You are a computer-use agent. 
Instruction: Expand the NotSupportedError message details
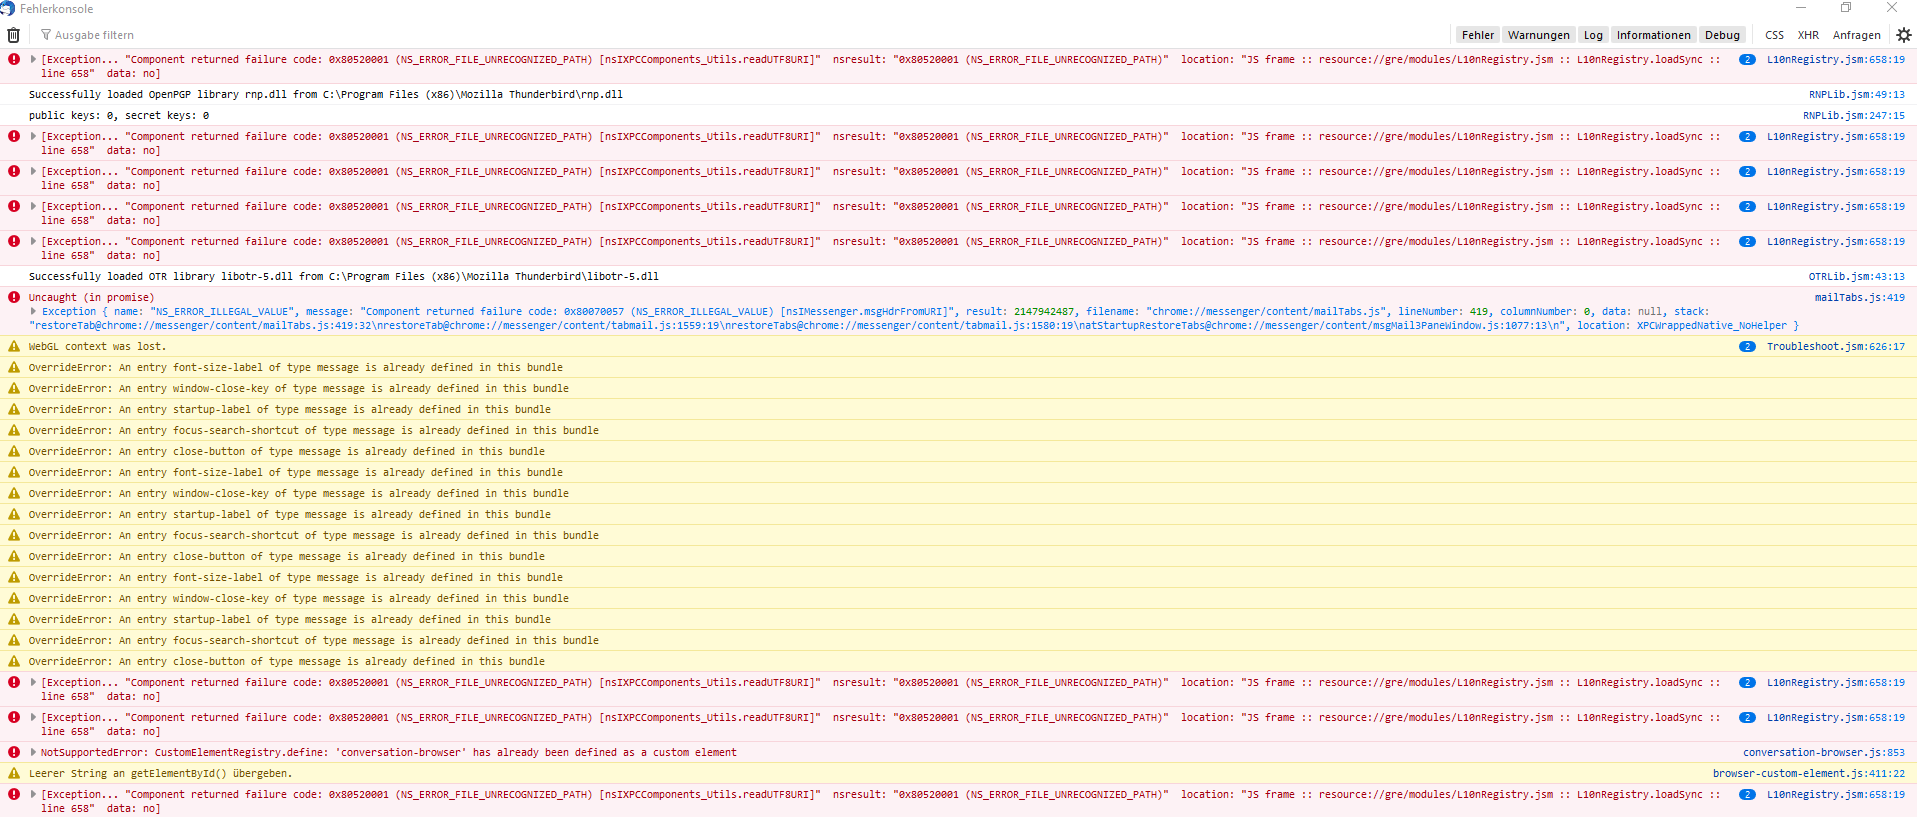[x=34, y=752]
